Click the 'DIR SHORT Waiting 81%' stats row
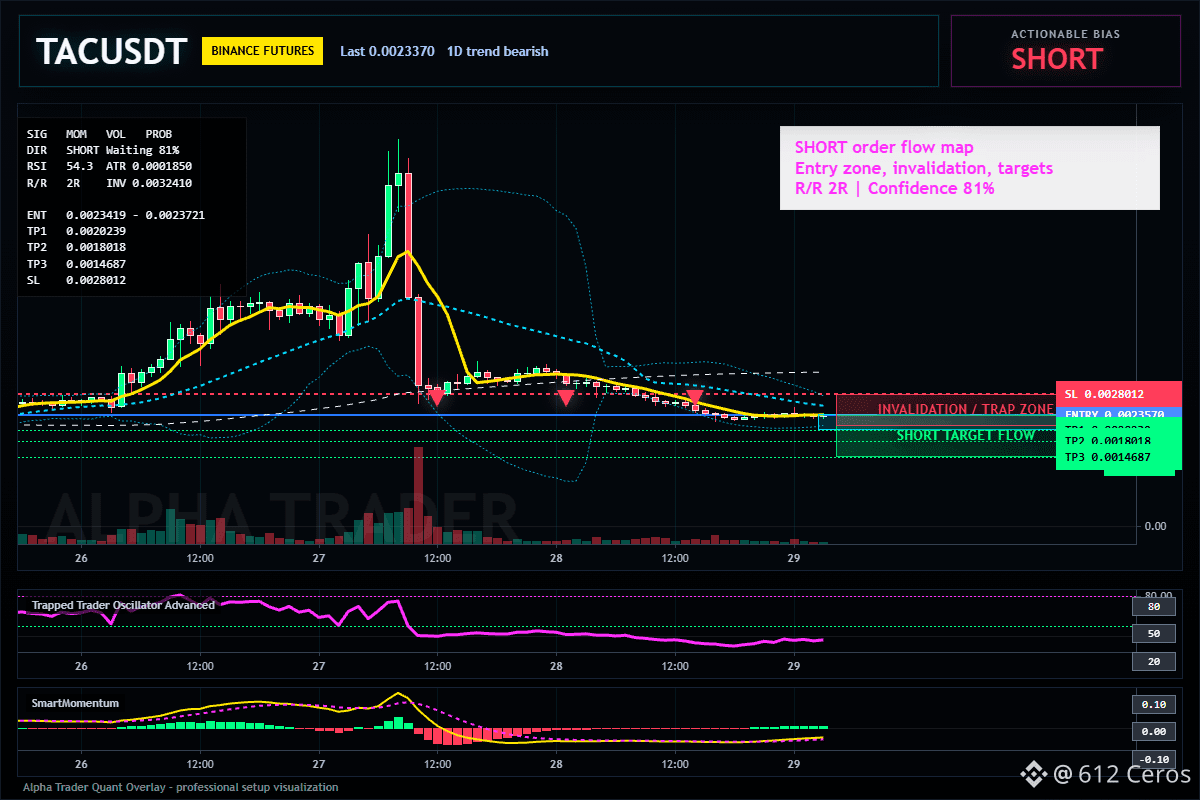Image resolution: width=1200 pixels, height=800 pixels. click(x=103, y=149)
